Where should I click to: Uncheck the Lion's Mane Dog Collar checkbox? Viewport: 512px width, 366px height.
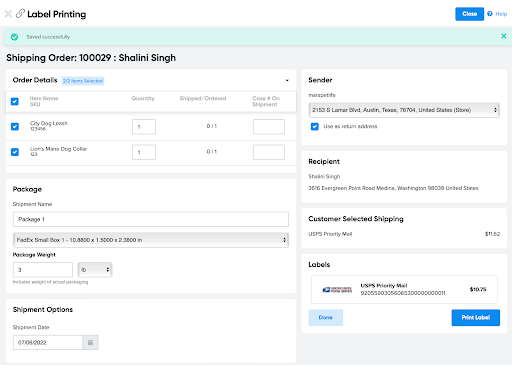(15, 152)
